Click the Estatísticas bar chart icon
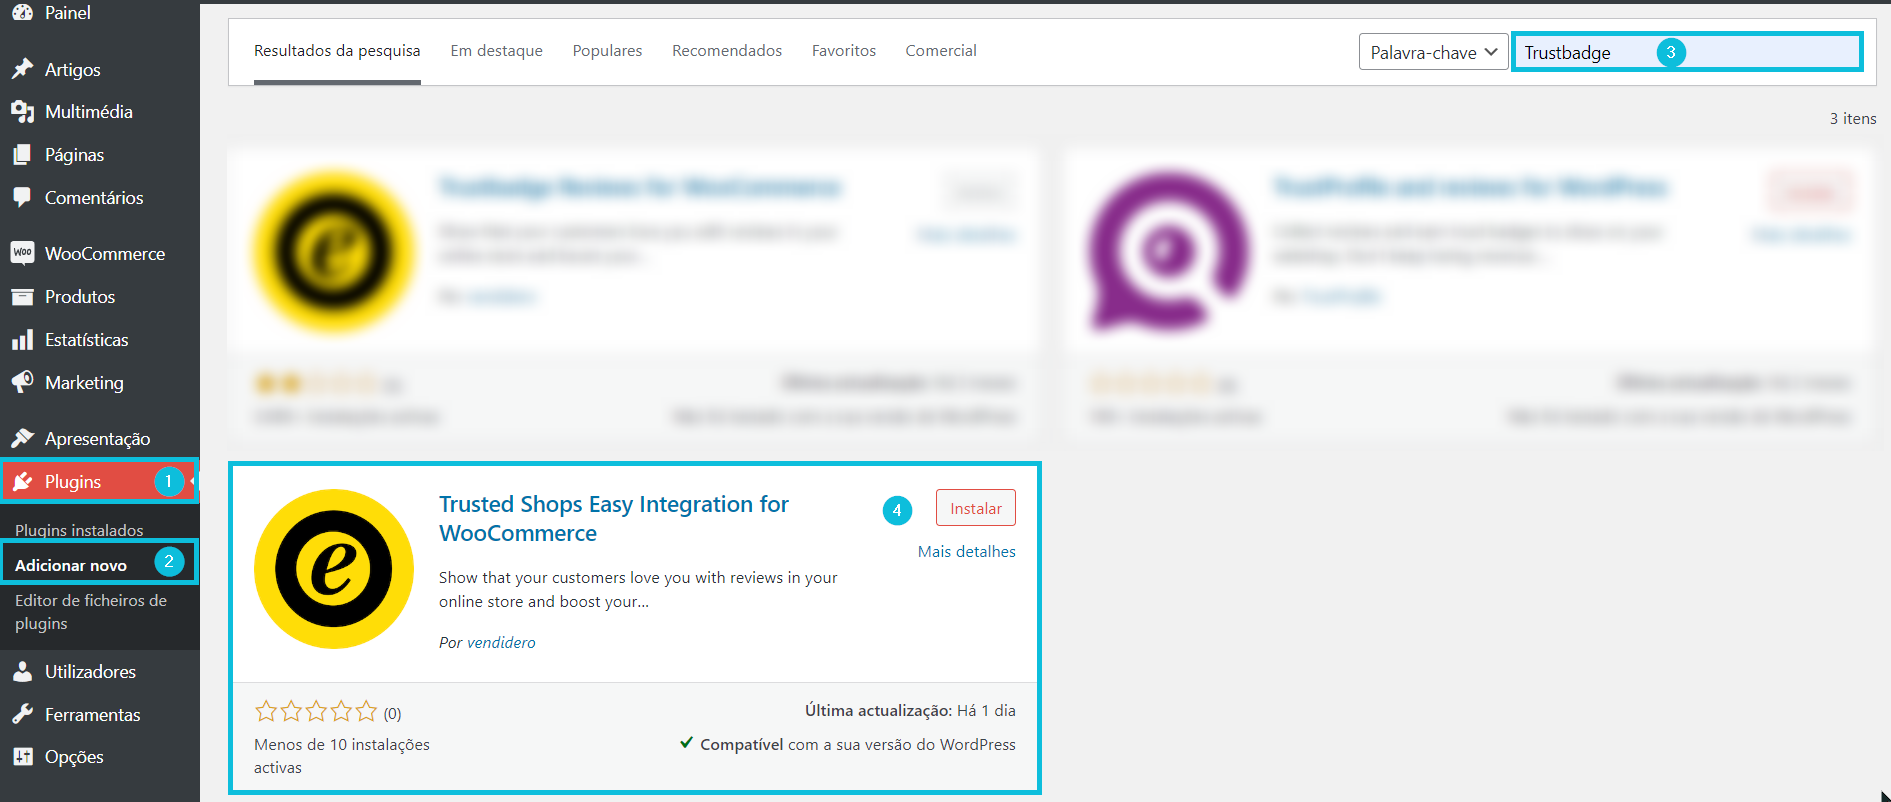 22,340
